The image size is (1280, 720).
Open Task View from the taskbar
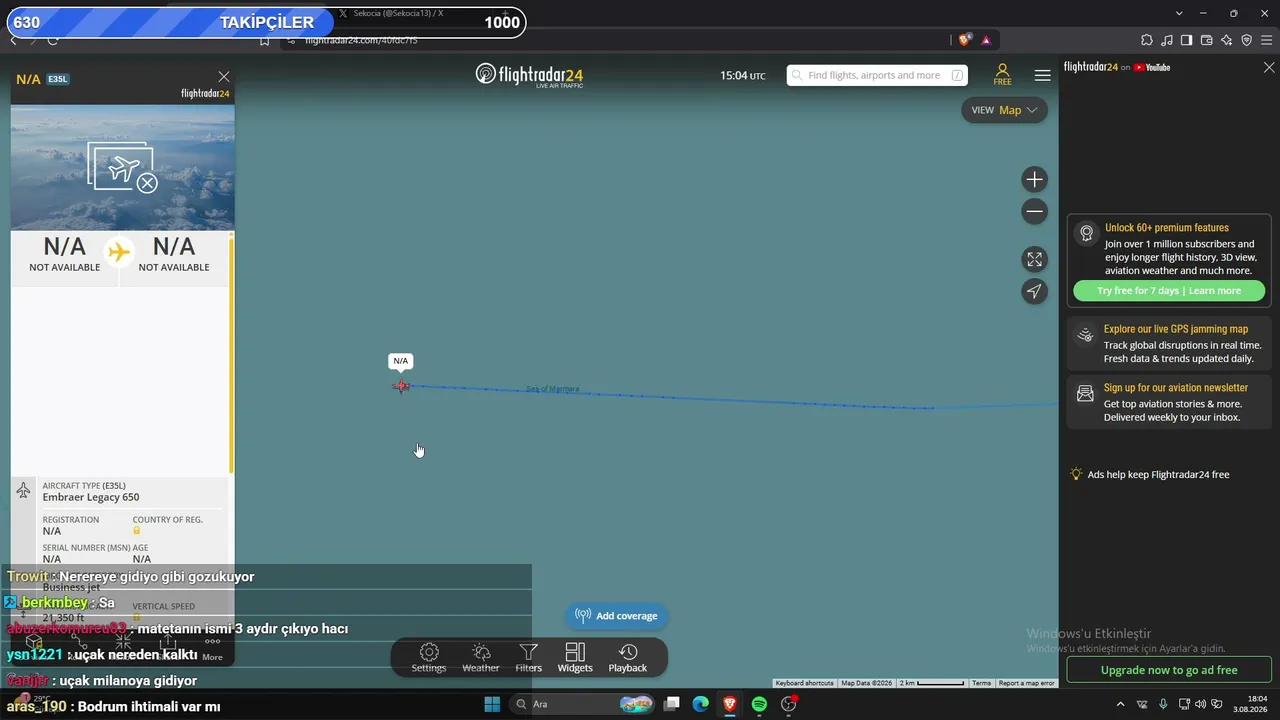click(672, 704)
